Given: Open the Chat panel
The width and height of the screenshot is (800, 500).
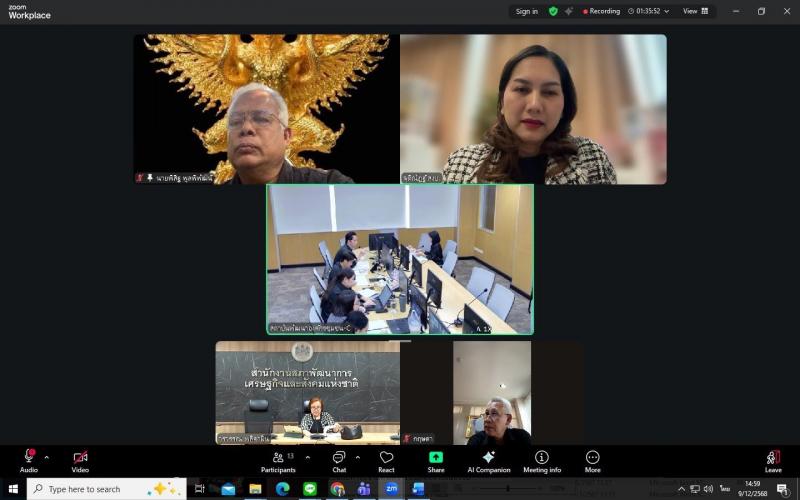Looking at the screenshot, I should coord(339,461).
